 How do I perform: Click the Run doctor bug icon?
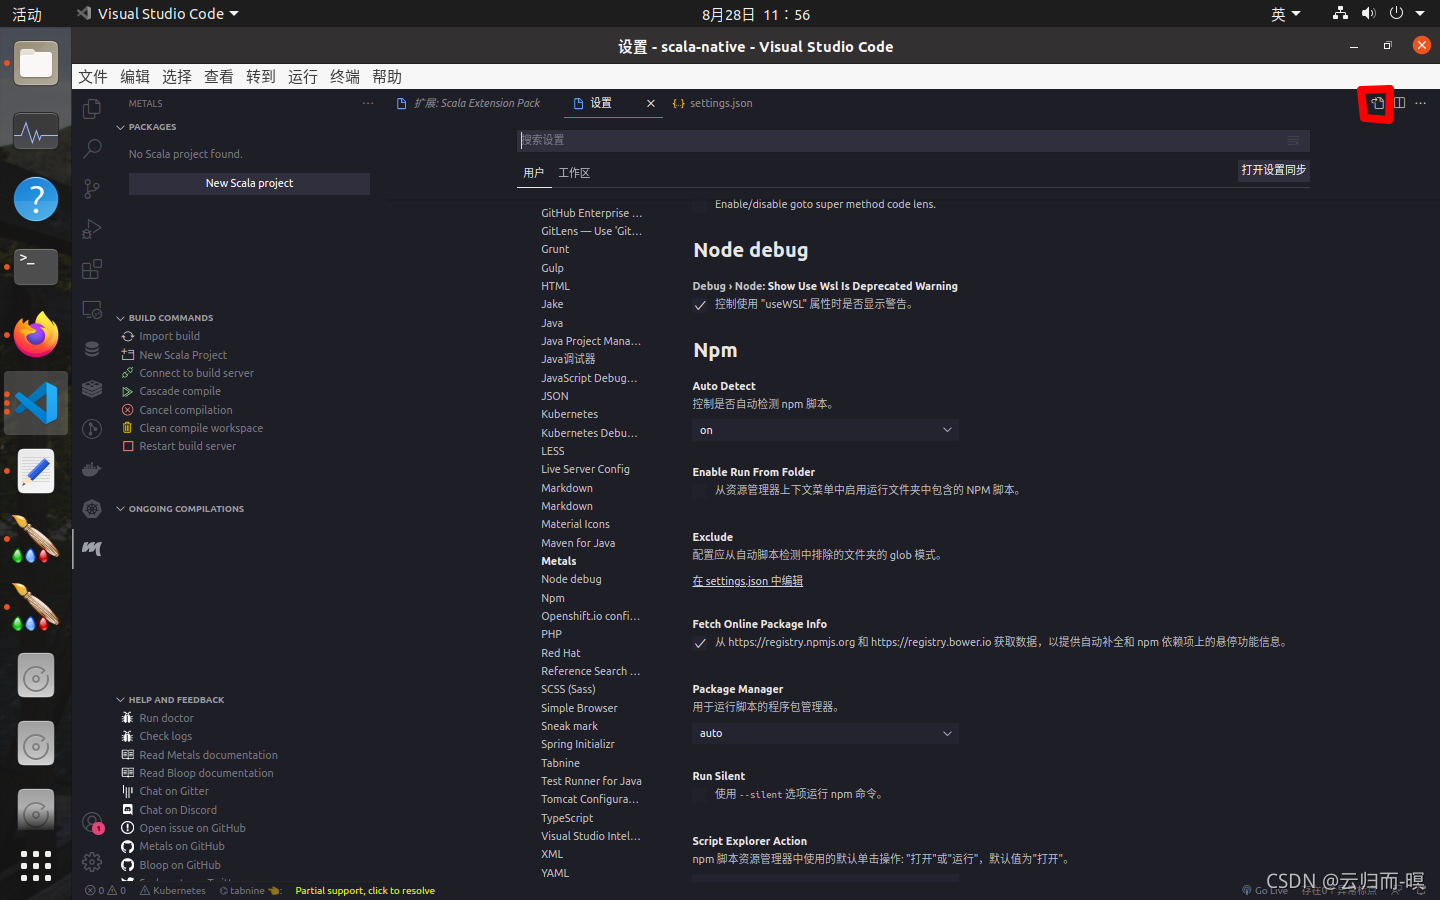point(127,717)
